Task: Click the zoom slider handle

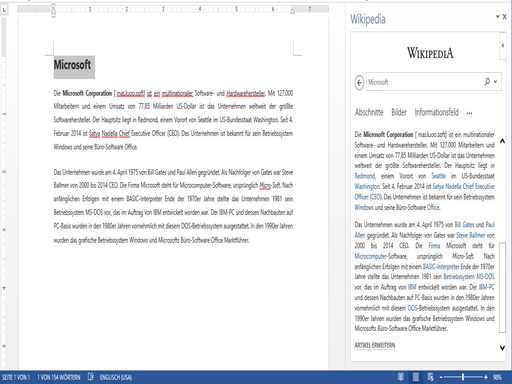Action: [x=463, y=377]
